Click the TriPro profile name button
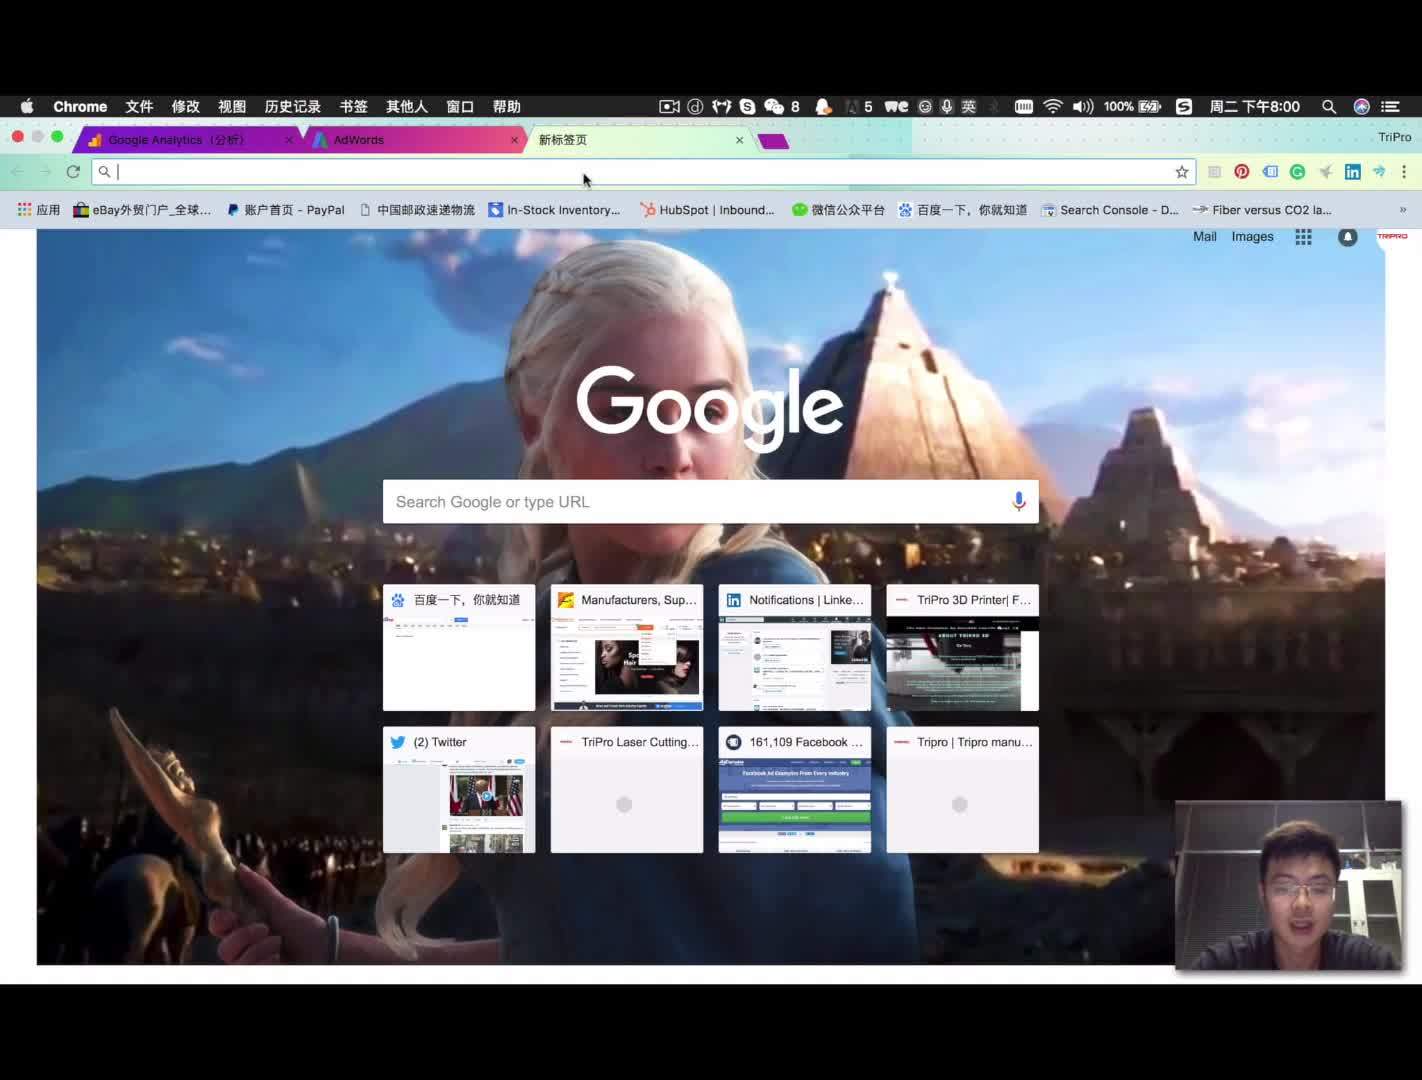Screen dimensions: 1422x1080 [1395, 137]
